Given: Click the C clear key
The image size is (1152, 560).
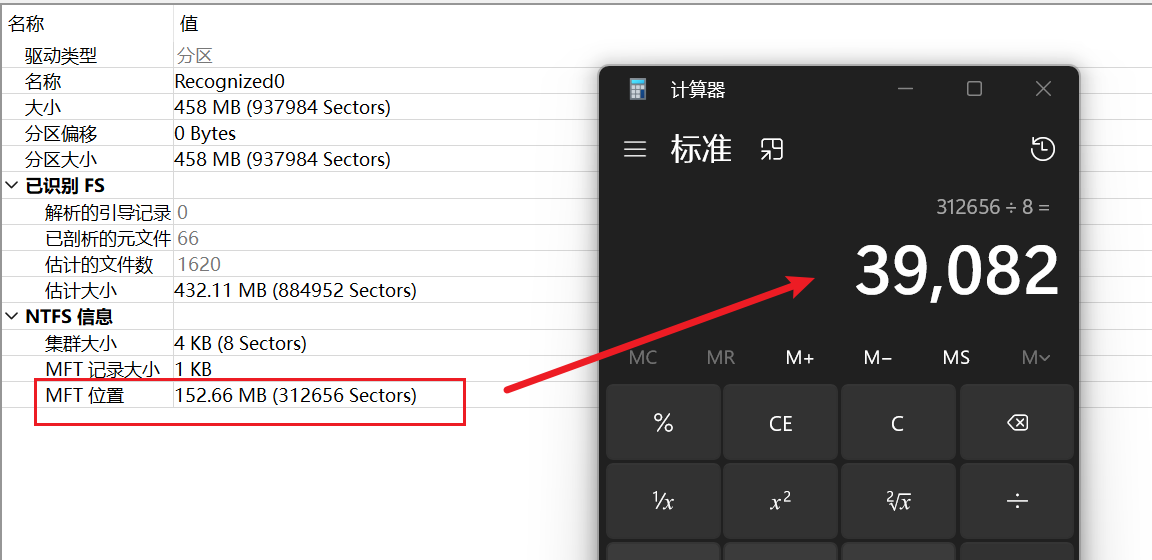Looking at the screenshot, I should (898, 423).
